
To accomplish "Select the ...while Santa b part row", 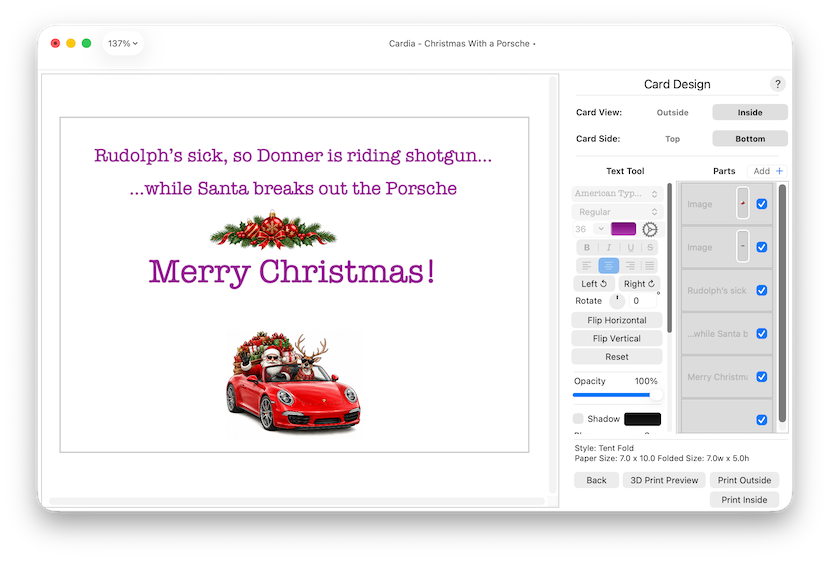I will click(726, 333).
